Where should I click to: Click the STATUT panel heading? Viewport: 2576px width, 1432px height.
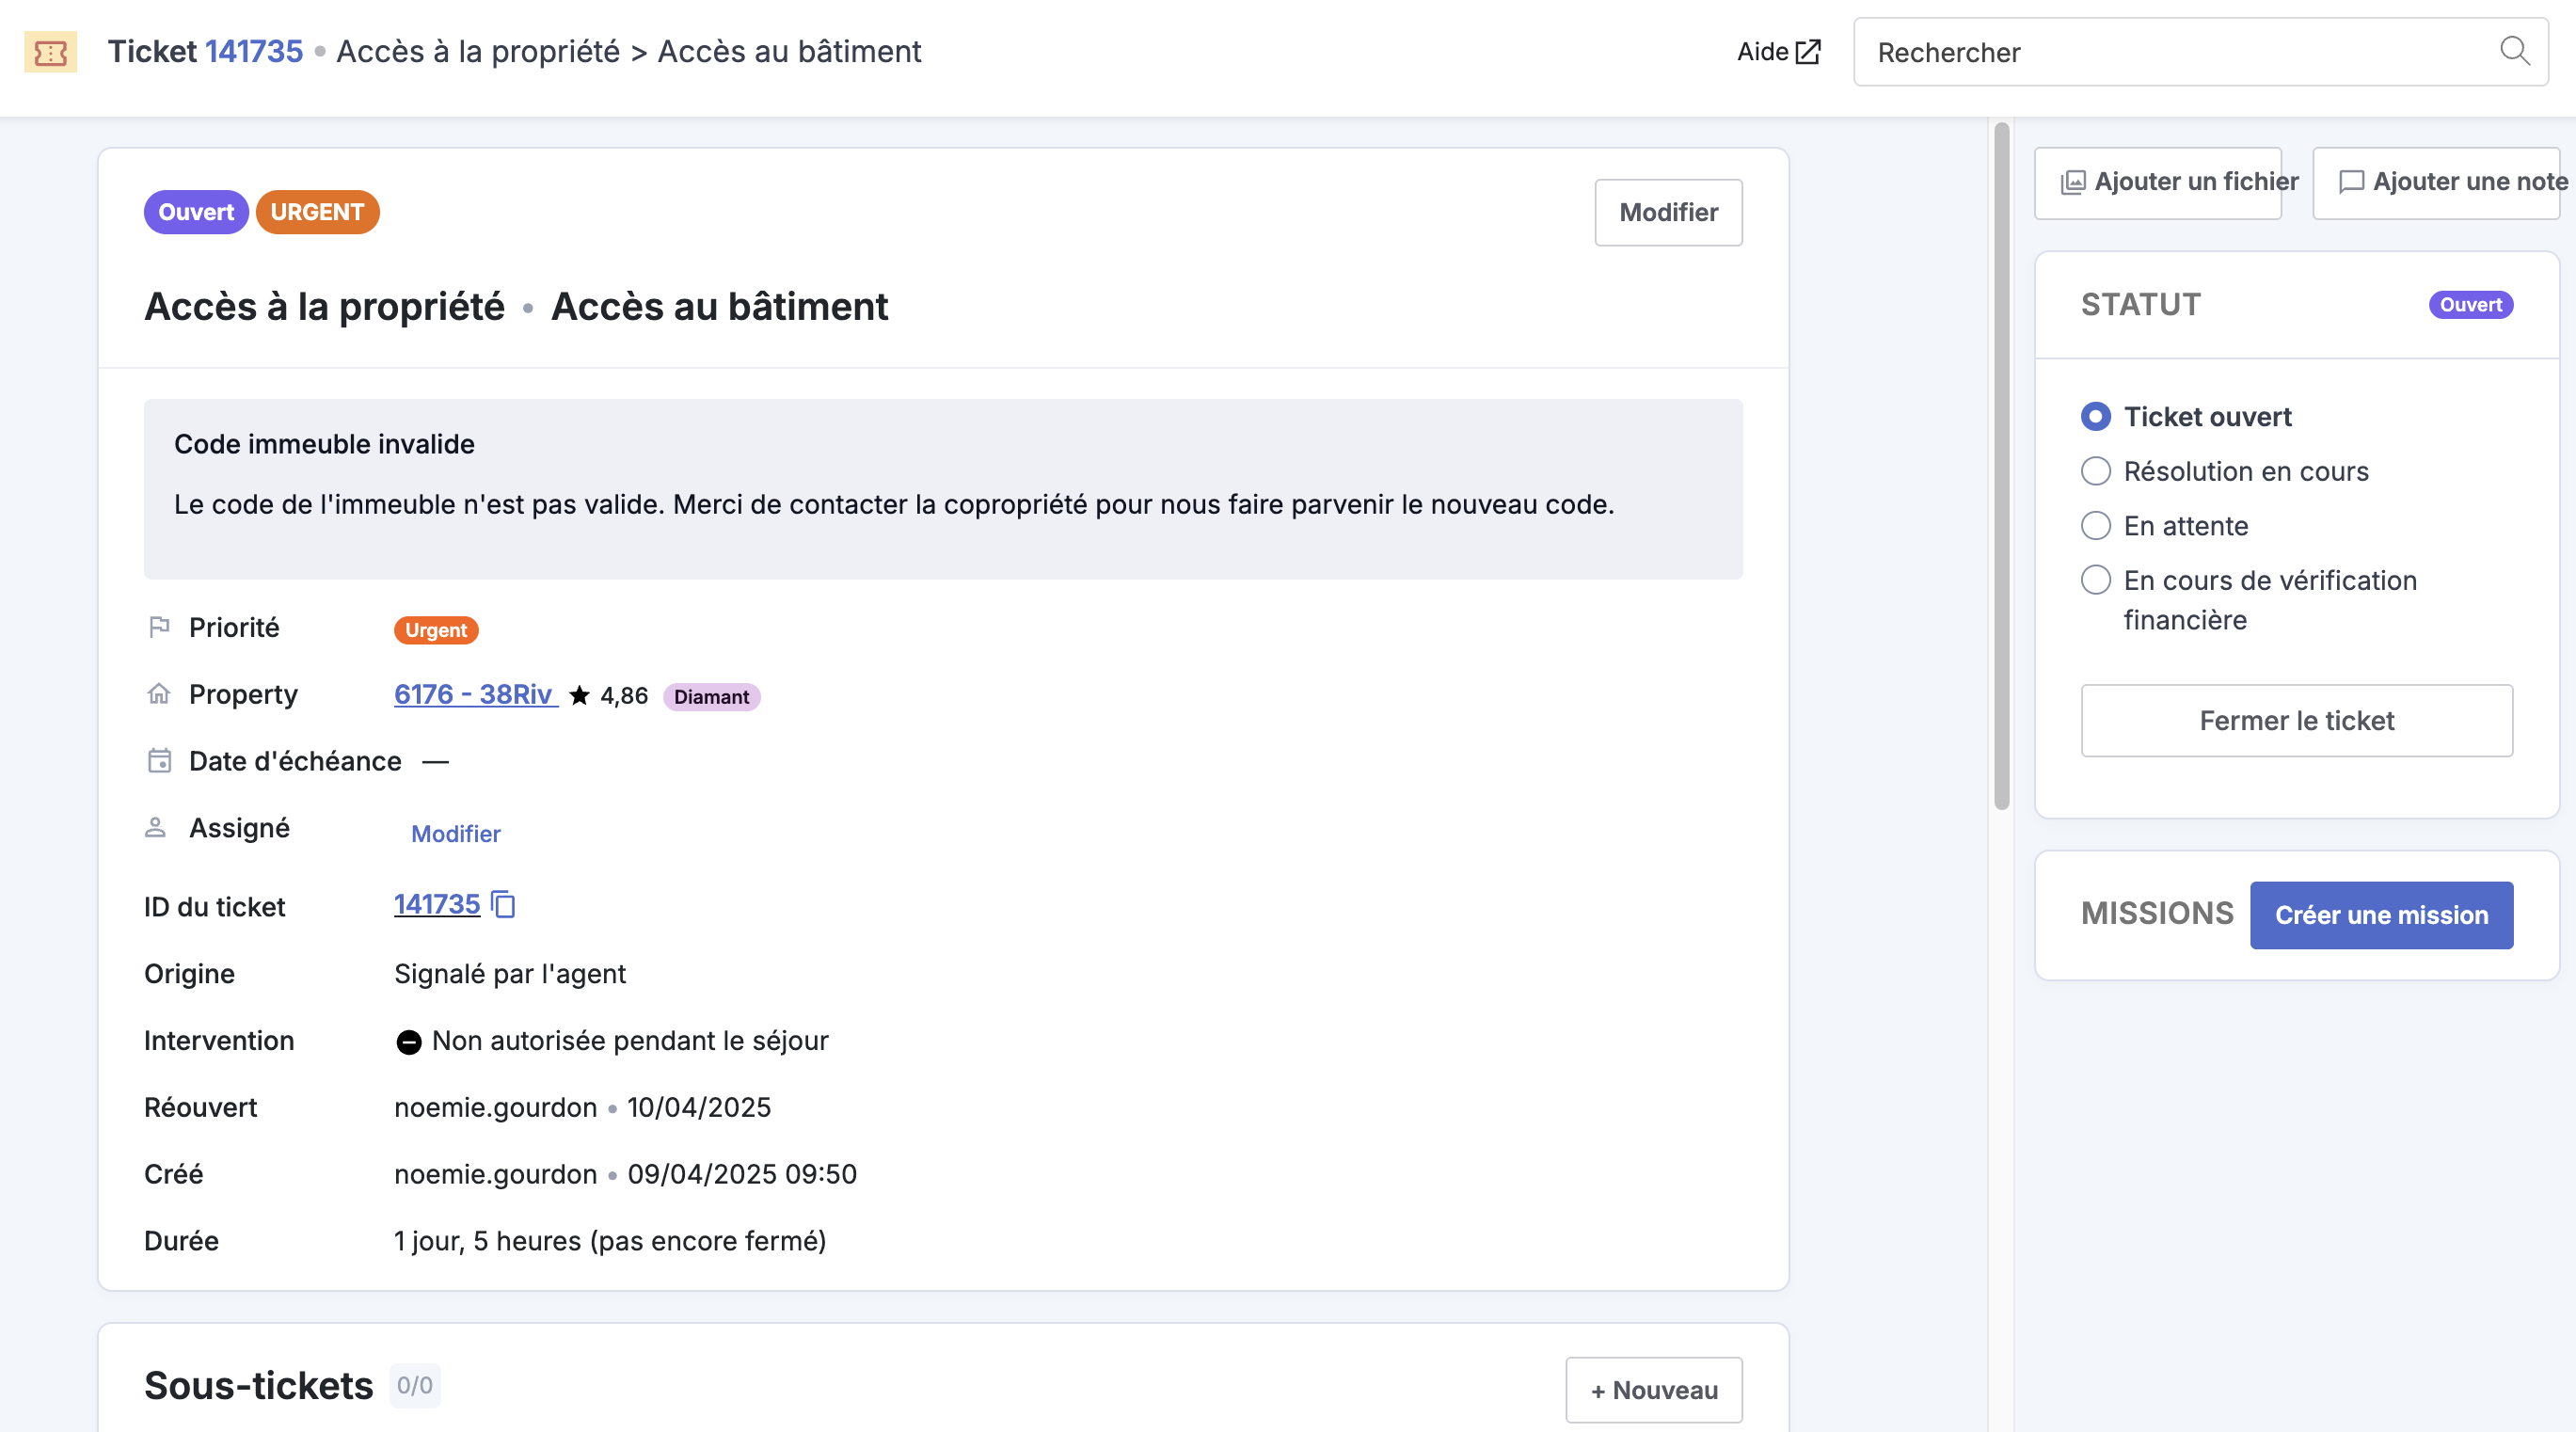[x=2141, y=304]
